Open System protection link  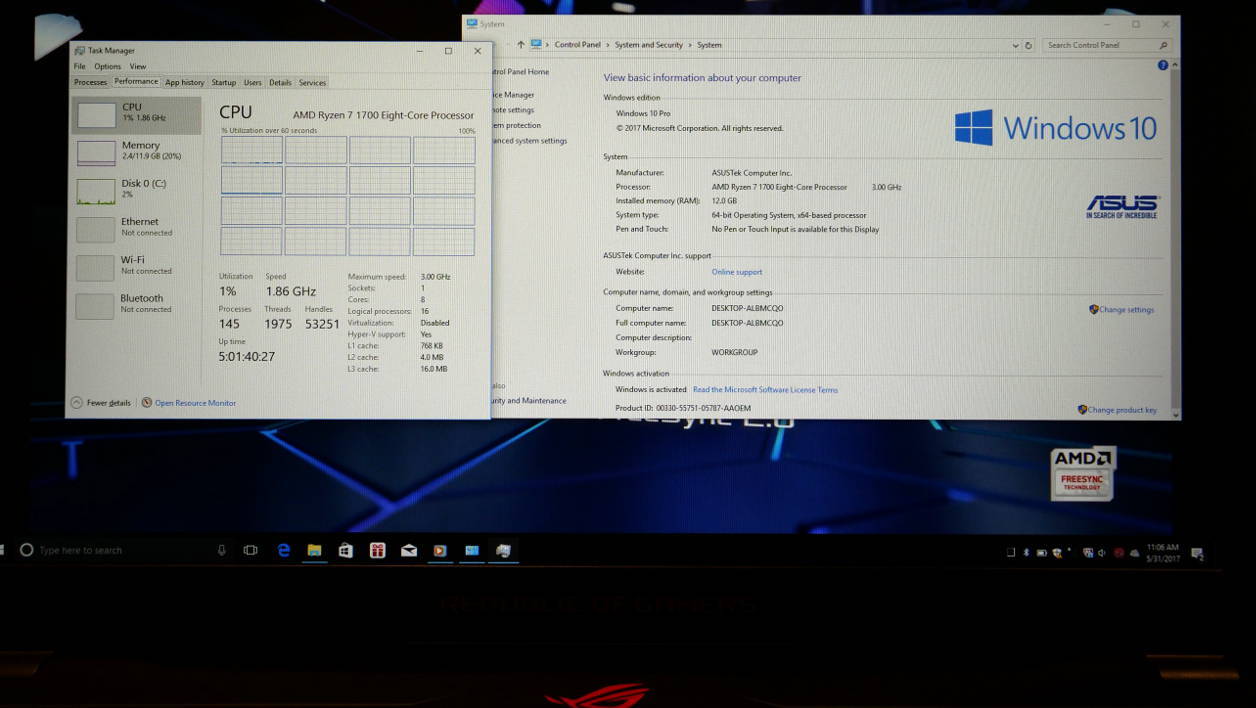point(516,125)
